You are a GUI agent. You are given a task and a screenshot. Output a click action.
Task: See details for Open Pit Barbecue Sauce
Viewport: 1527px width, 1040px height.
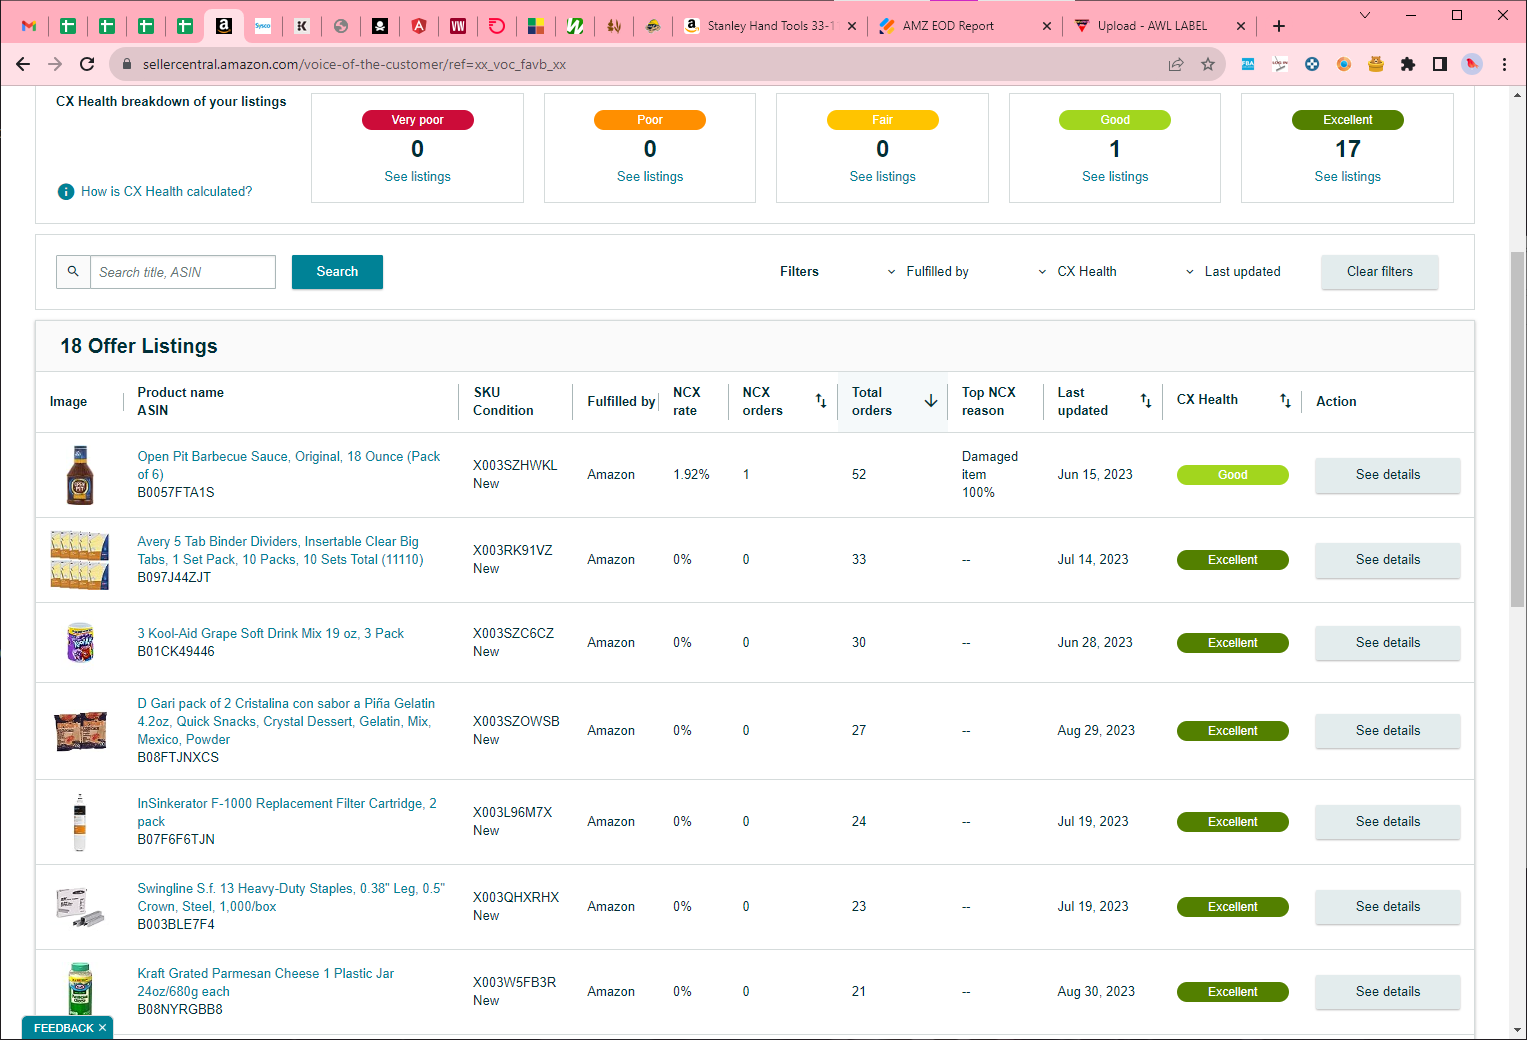(x=1388, y=475)
